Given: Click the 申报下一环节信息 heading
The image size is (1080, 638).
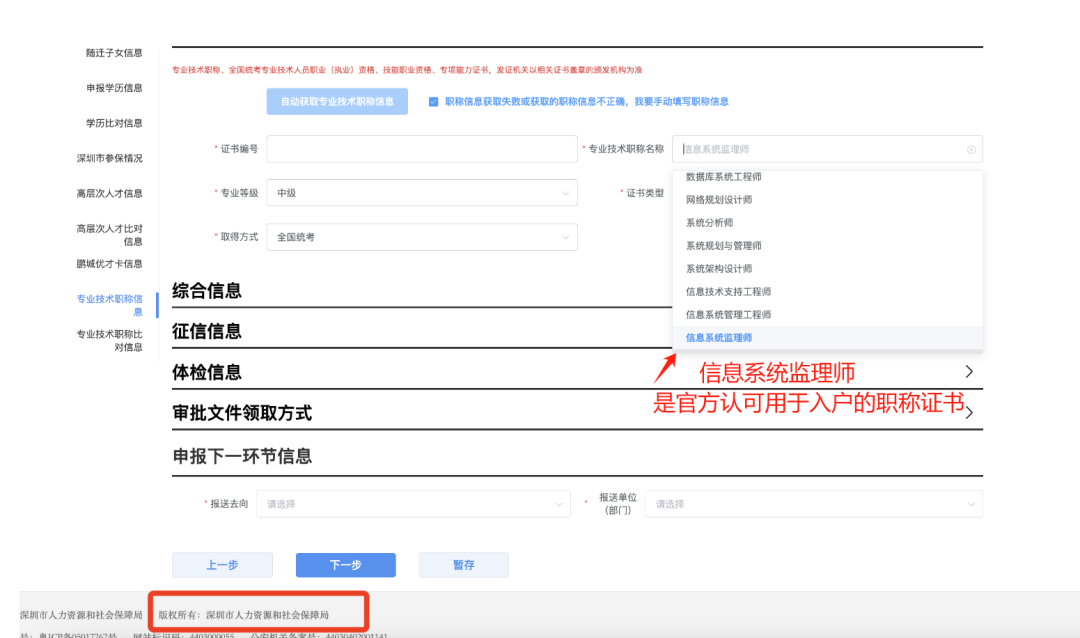Looking at the screenshot, I should click(x=242, y=456).
